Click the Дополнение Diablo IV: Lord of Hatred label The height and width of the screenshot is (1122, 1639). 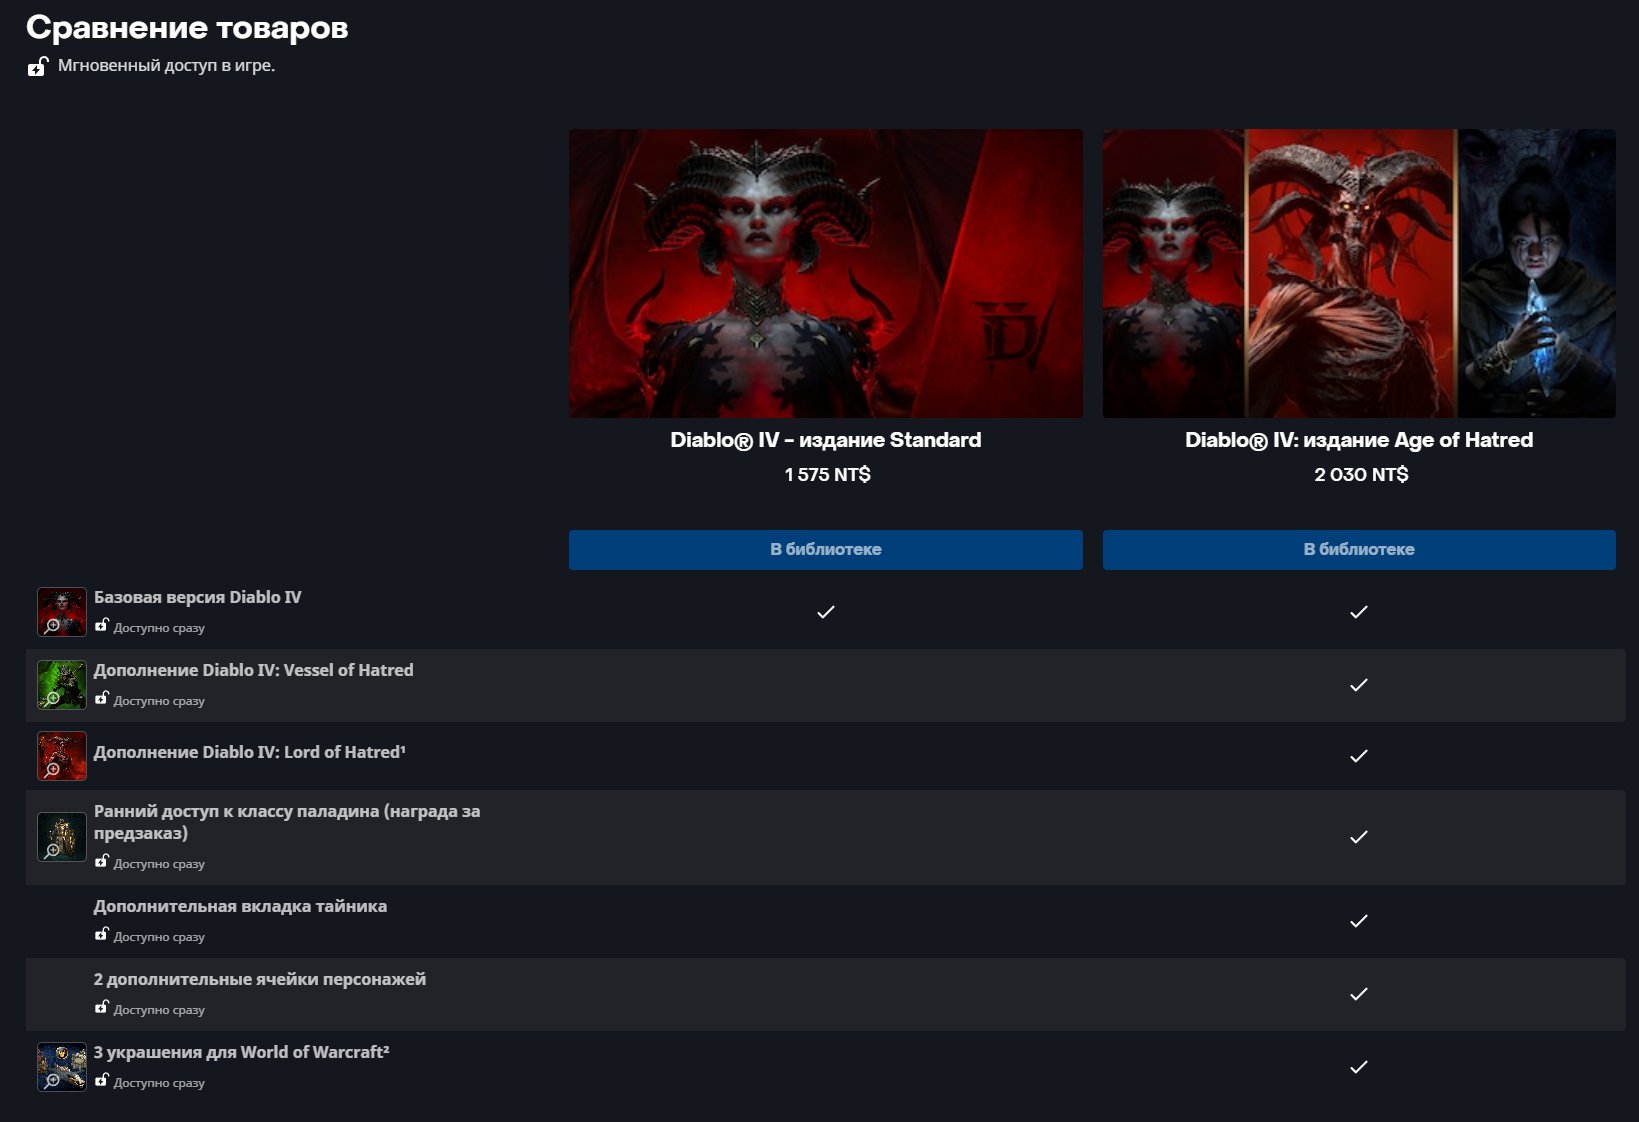click(249, 752)
